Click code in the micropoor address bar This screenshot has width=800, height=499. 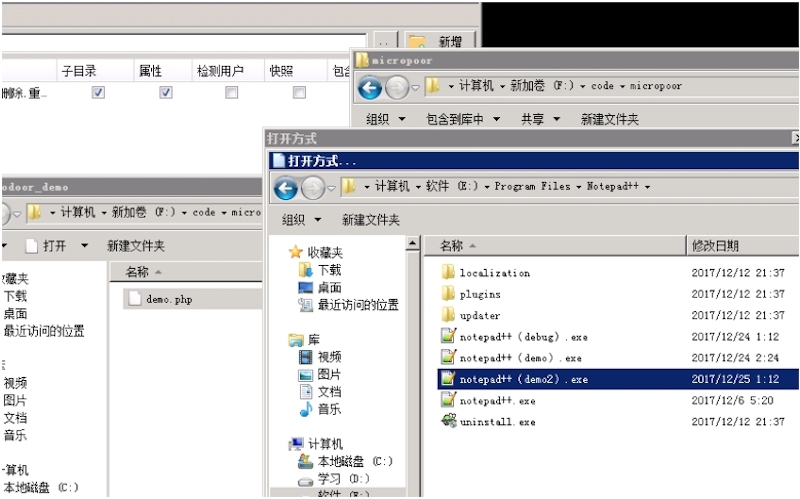click(x=602, y=86)
